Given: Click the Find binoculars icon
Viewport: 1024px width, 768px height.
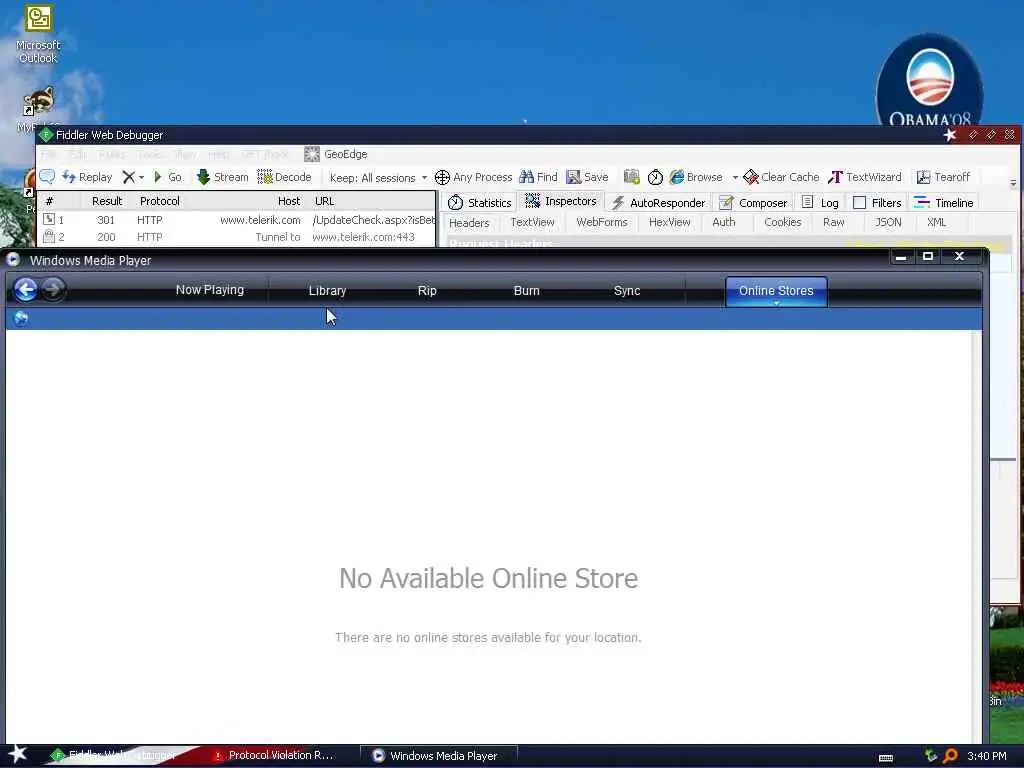Looking at the screenshot, I should (x=526, y=176).
